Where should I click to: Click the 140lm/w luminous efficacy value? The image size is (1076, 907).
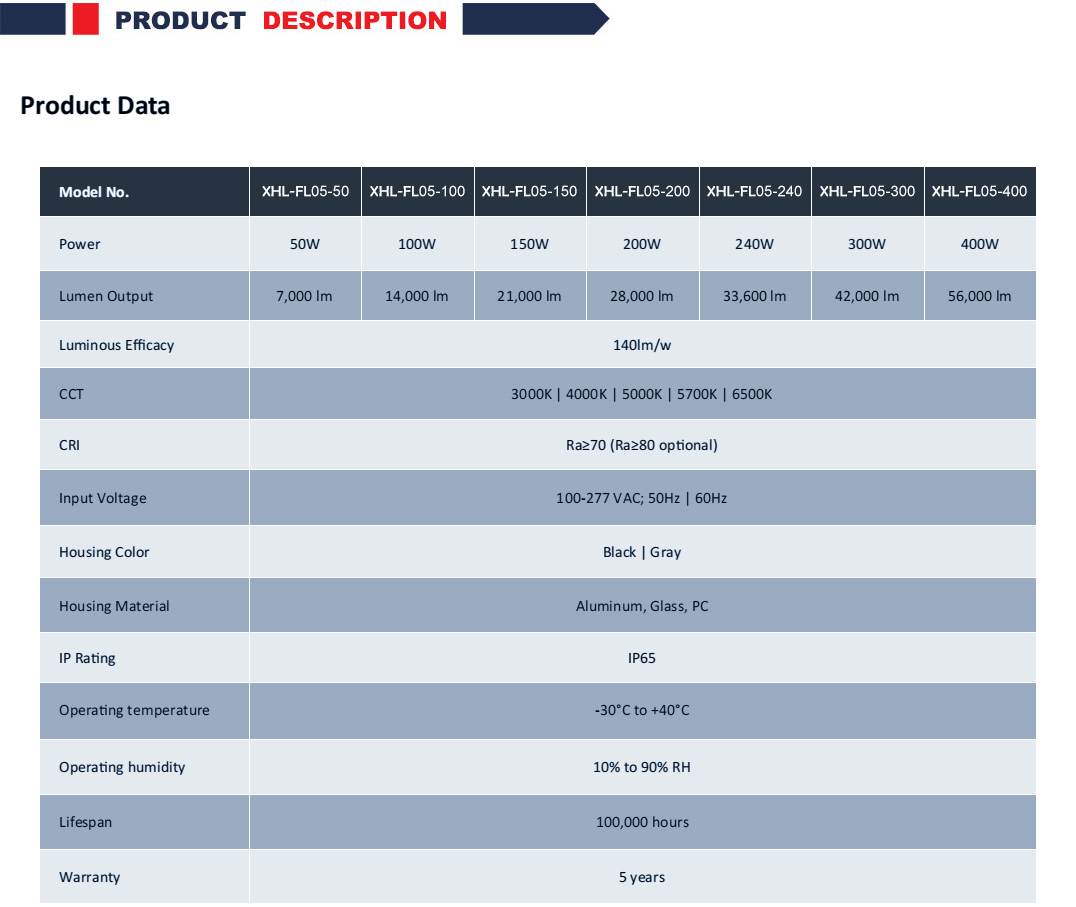pos(642,345)
